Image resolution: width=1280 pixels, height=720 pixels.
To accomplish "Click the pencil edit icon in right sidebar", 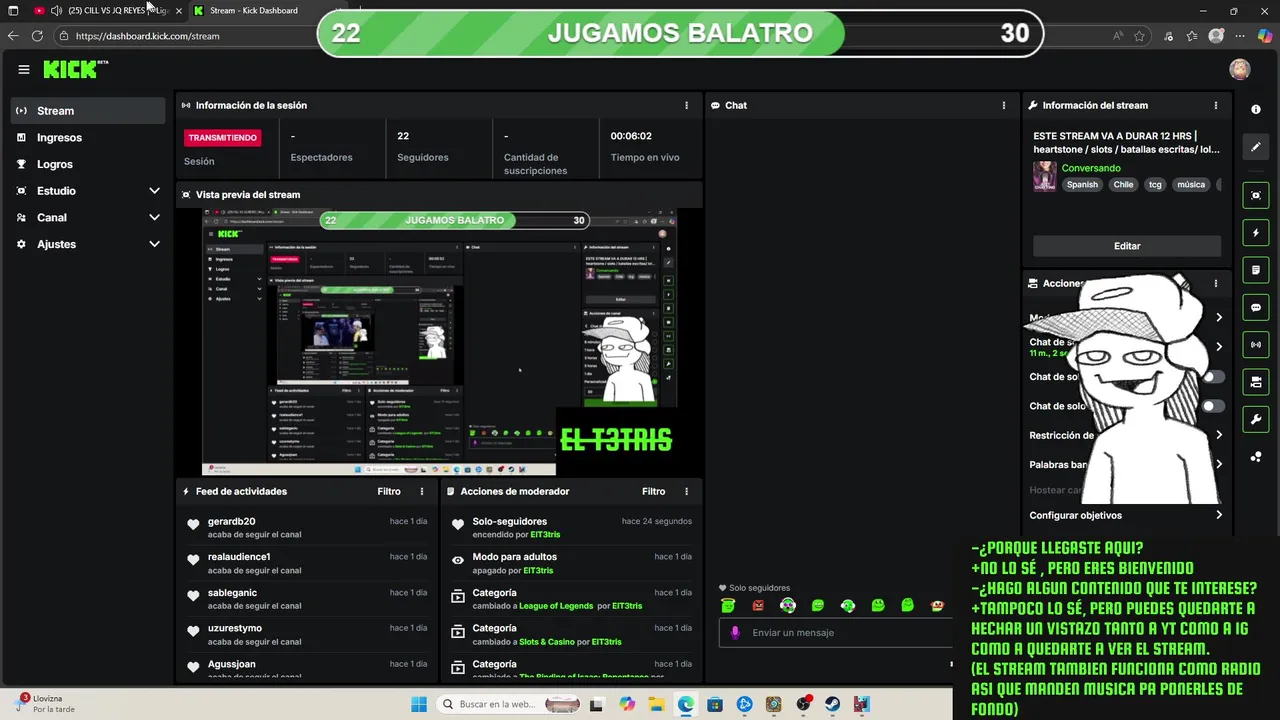I will tap(1256, 147).
